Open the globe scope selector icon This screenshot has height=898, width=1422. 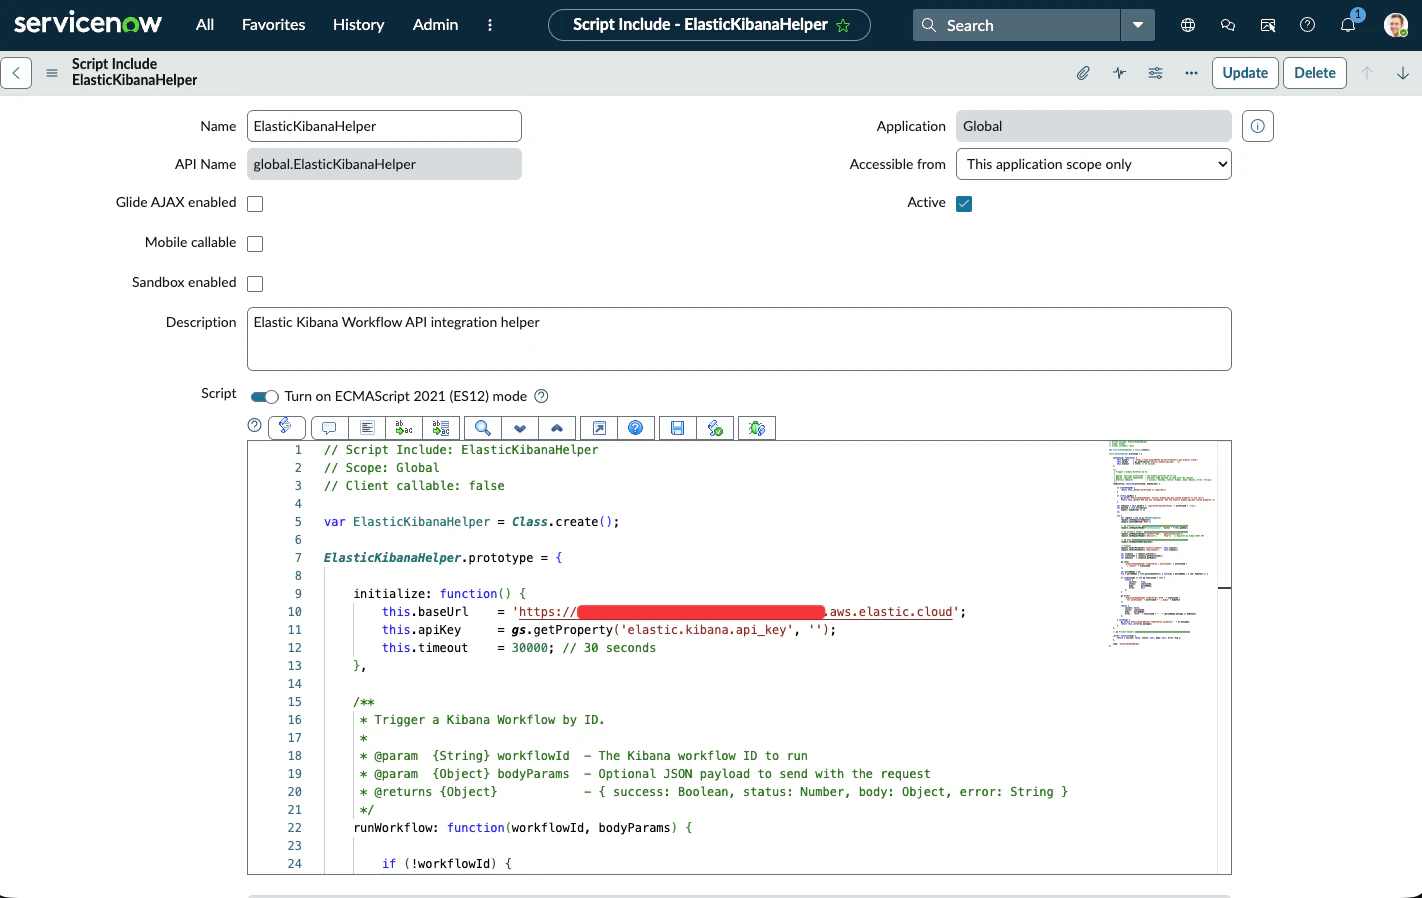[1188, 25]
